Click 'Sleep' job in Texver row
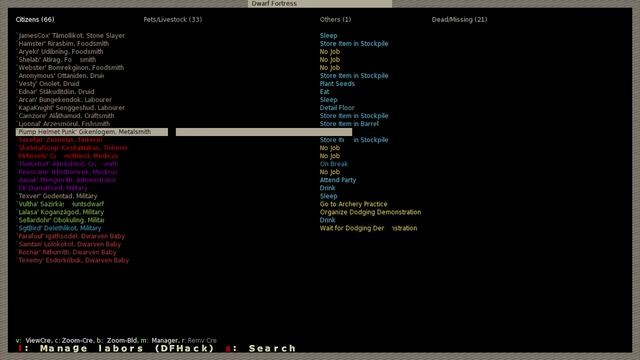This screenshot has height=360, width=640. point(329,196)
